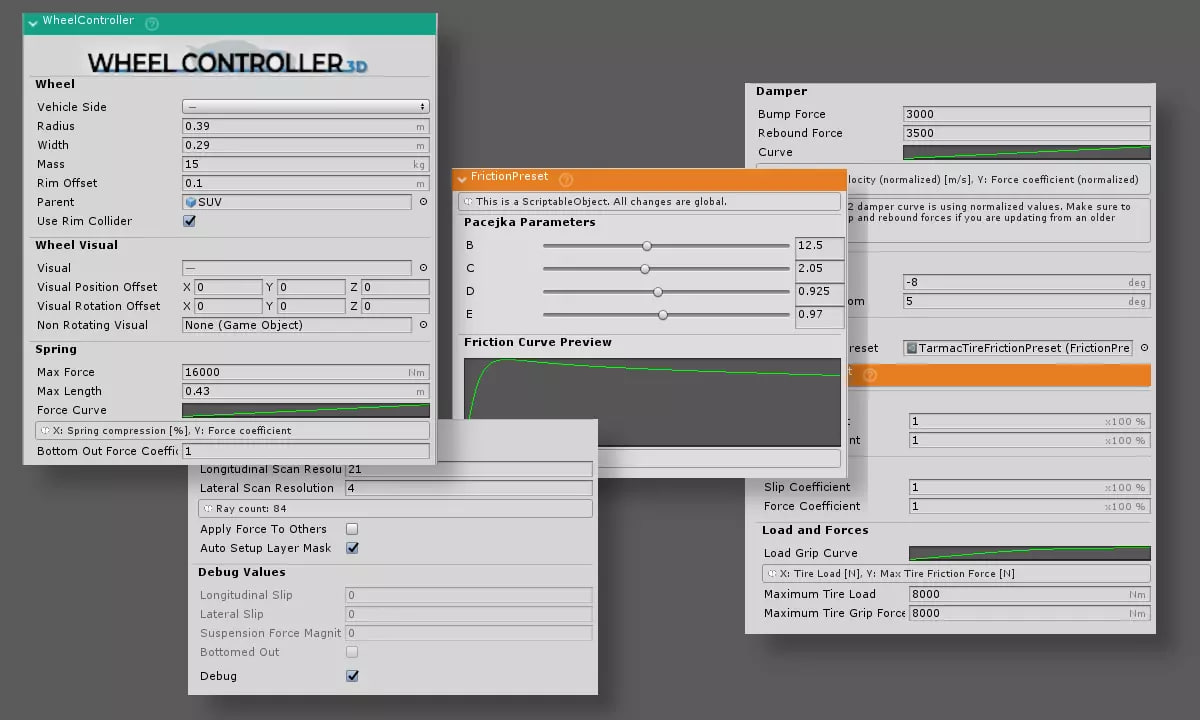Click the Pacejka B parameter slider handle
This screenshot has width=1200, height=720.
coord(647,246)
